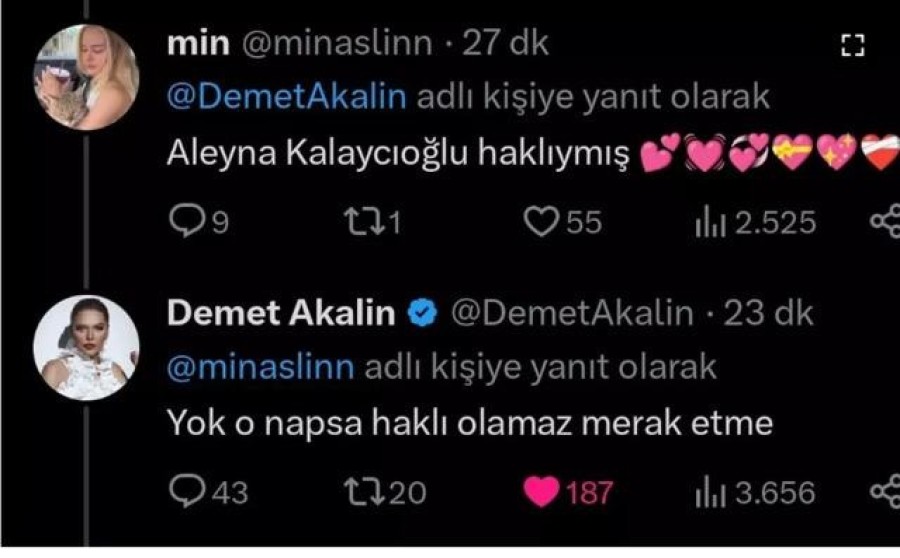Open min's profile picture

click(x=87, y=76)
